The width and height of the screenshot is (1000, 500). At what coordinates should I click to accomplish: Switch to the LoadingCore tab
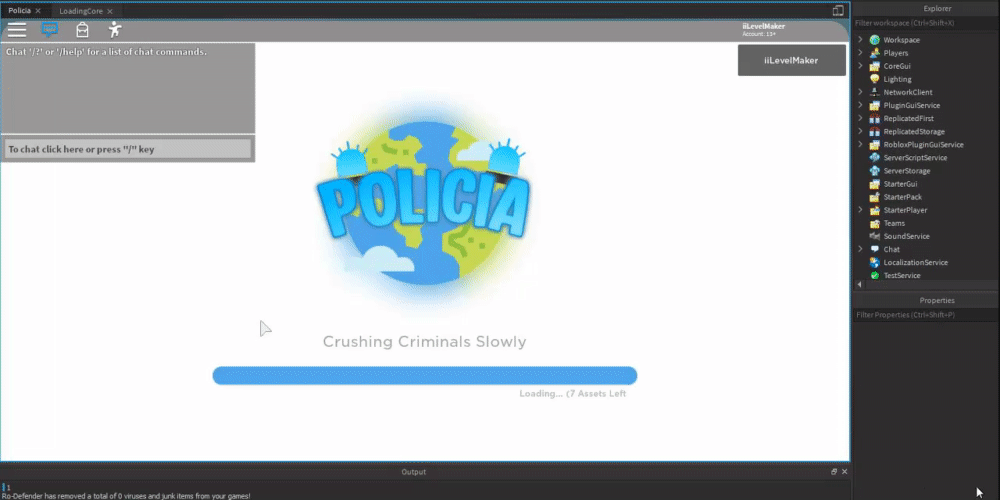(81, 11)
